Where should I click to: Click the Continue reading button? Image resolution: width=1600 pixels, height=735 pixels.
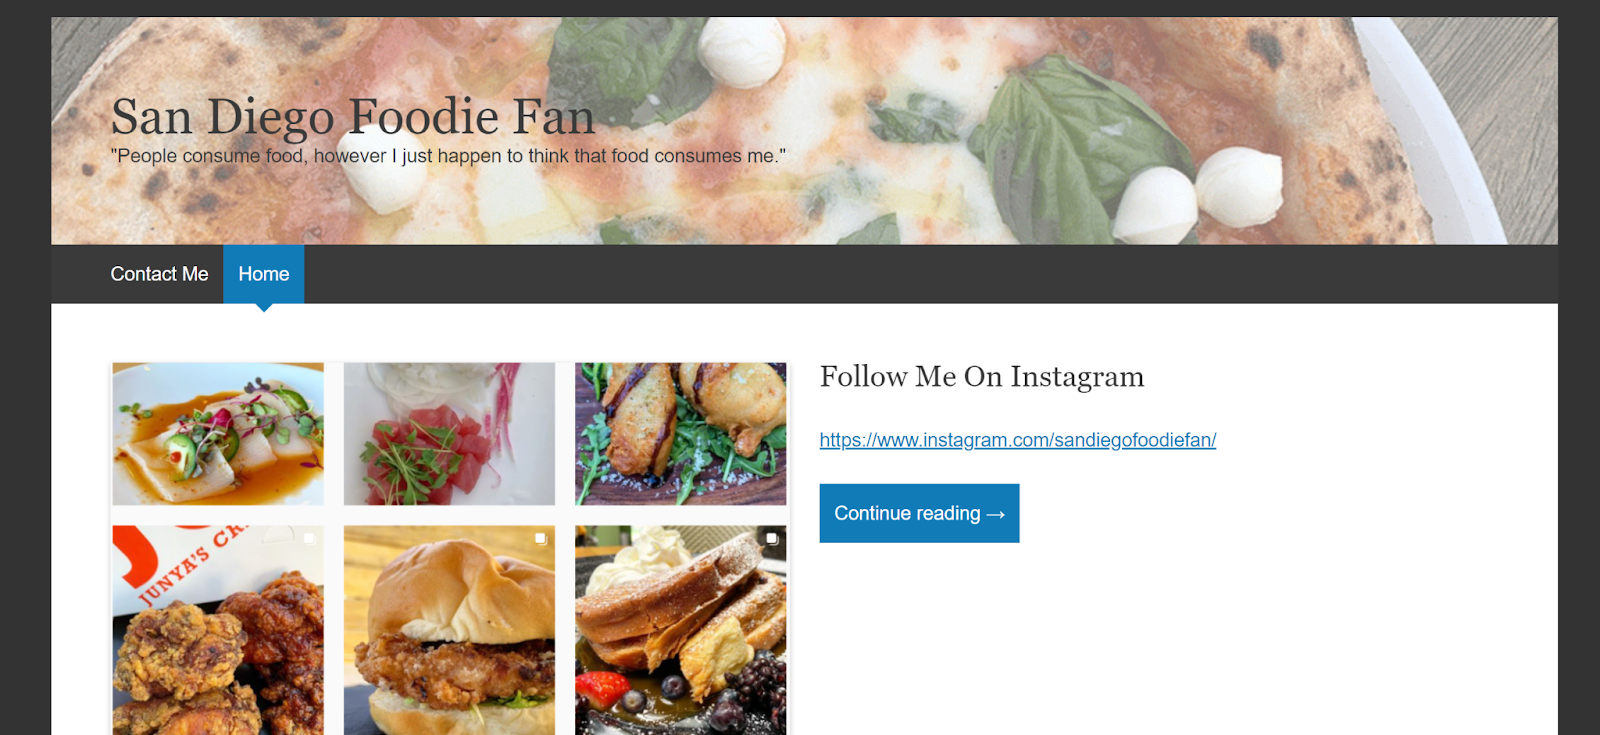919,513
